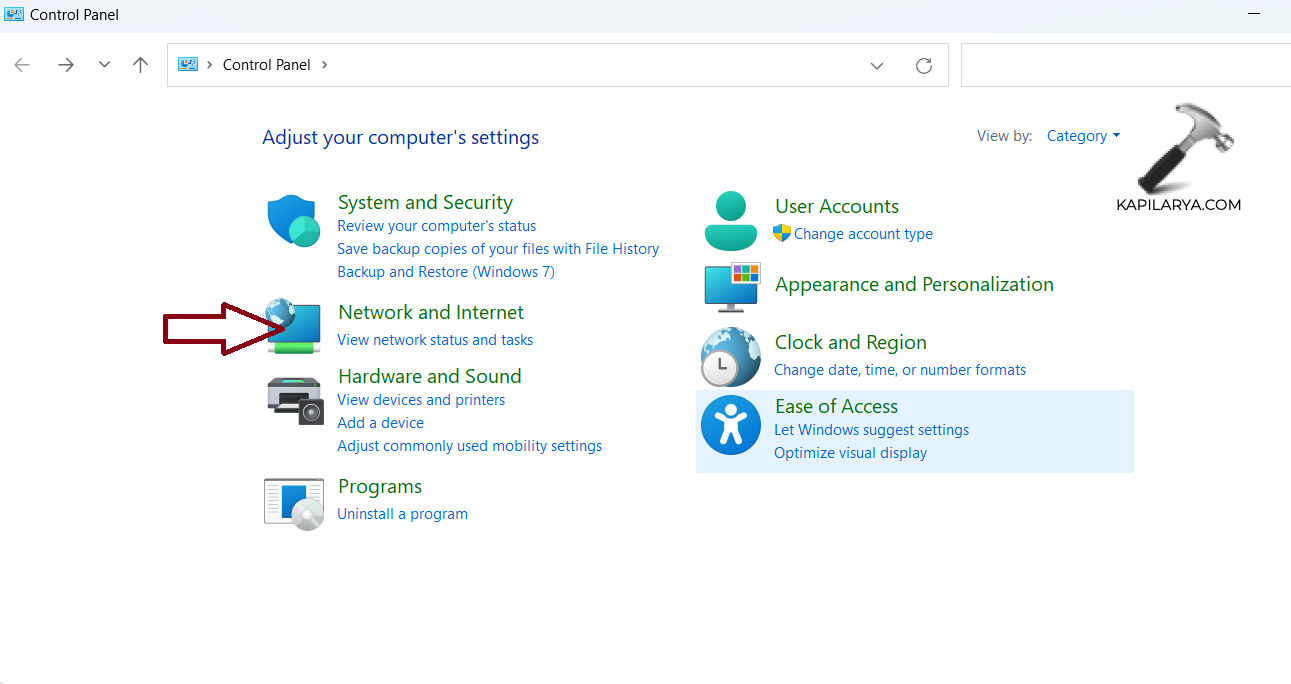
Task: Select Backup and Restore (Windows 7)
Action: tap(446, 272)
